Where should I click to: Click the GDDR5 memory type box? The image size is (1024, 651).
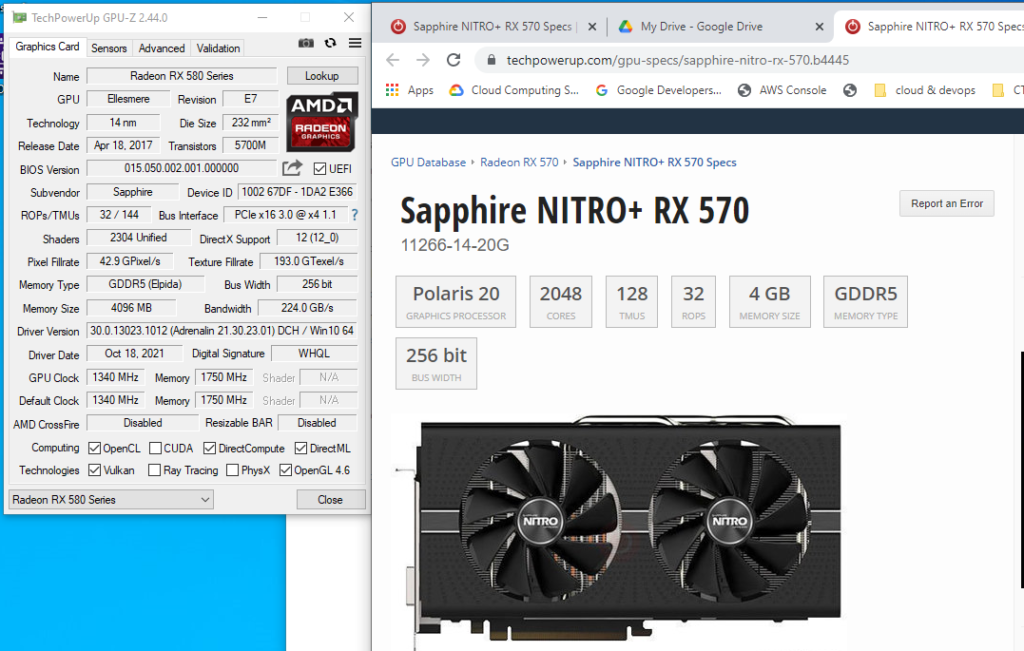[x=865, y=301]
